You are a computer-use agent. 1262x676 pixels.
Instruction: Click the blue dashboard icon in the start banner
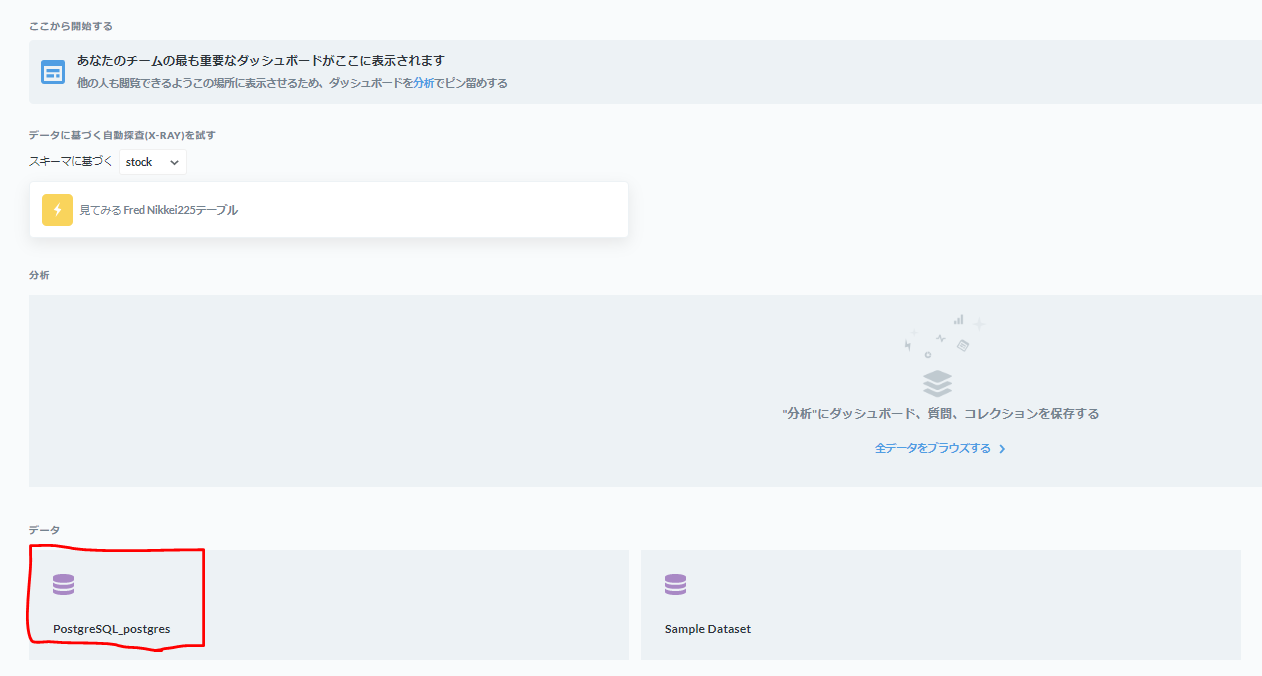pyautogui.click(x=52, y=71)
